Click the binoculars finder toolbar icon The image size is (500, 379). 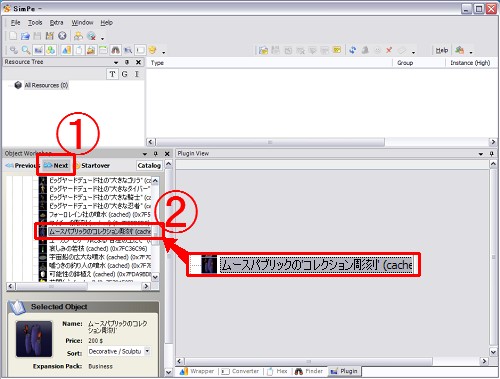[115, 50]
